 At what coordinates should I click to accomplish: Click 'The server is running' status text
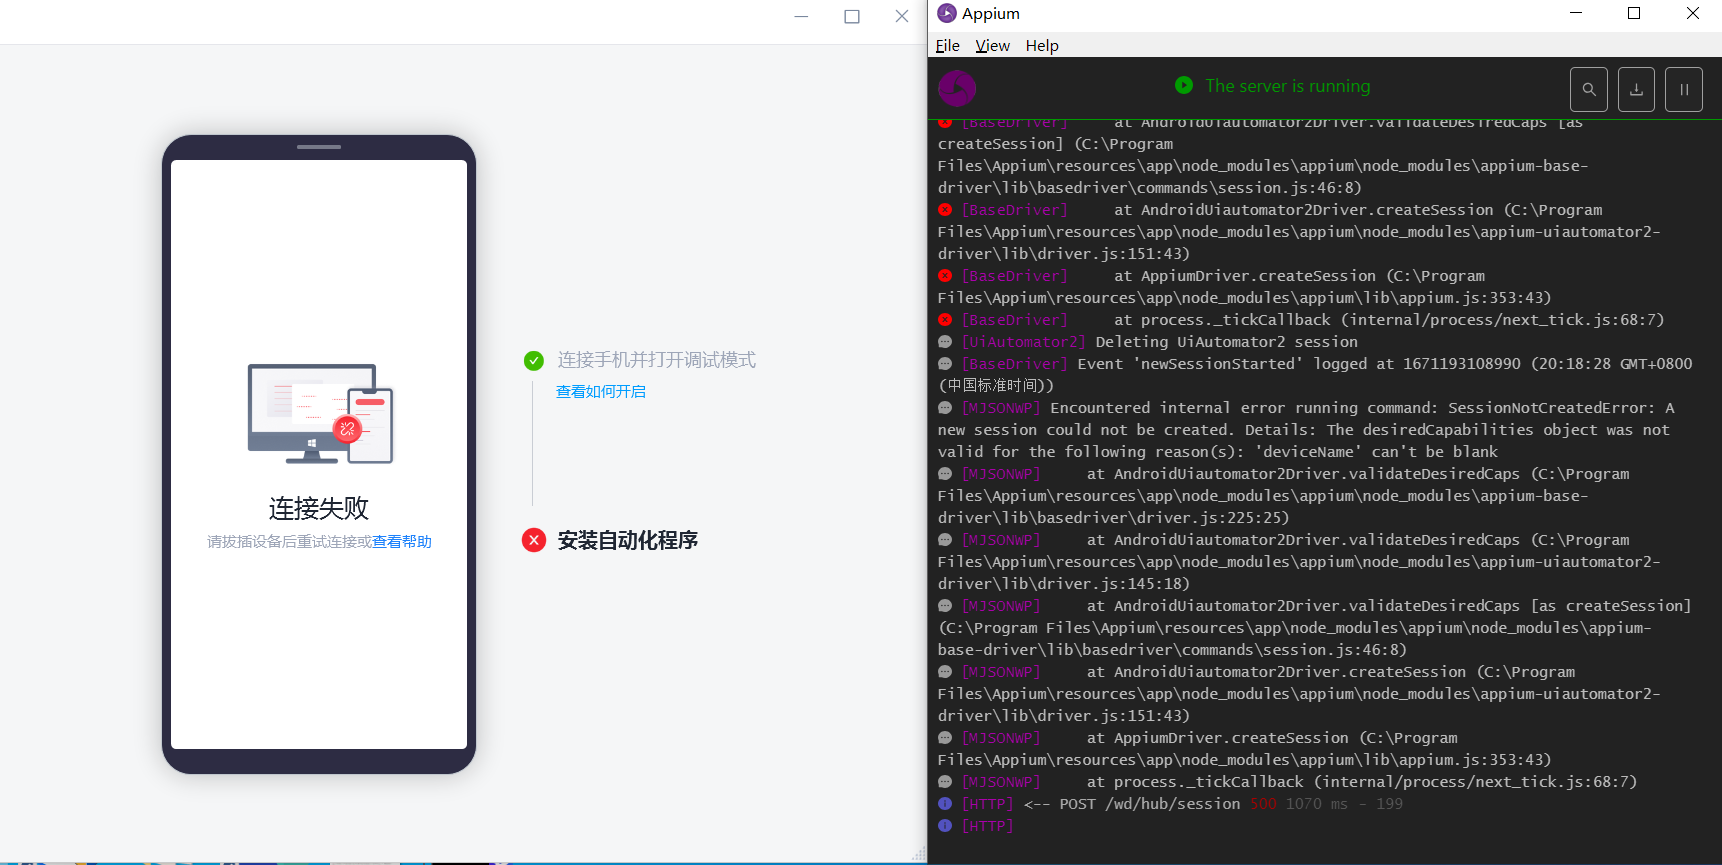(1288, 86)
